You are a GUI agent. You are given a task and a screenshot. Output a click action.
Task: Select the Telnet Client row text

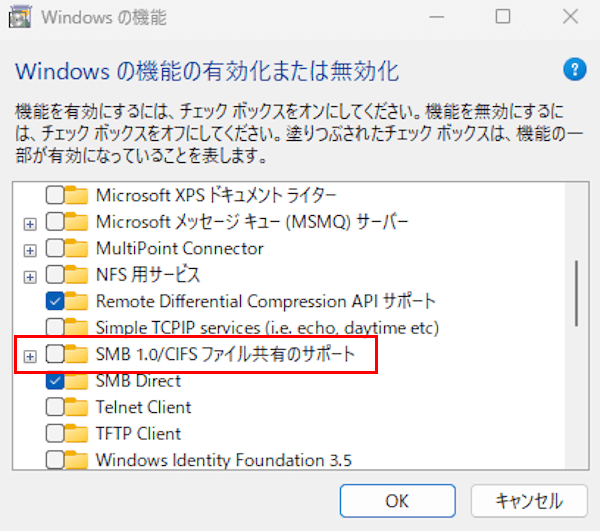coord(143,407)
